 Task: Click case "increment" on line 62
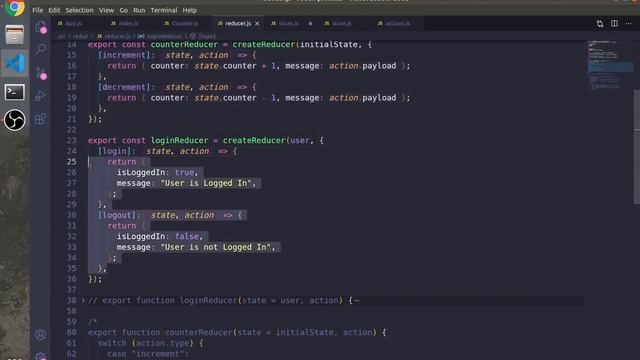click(x=147, y=354)
